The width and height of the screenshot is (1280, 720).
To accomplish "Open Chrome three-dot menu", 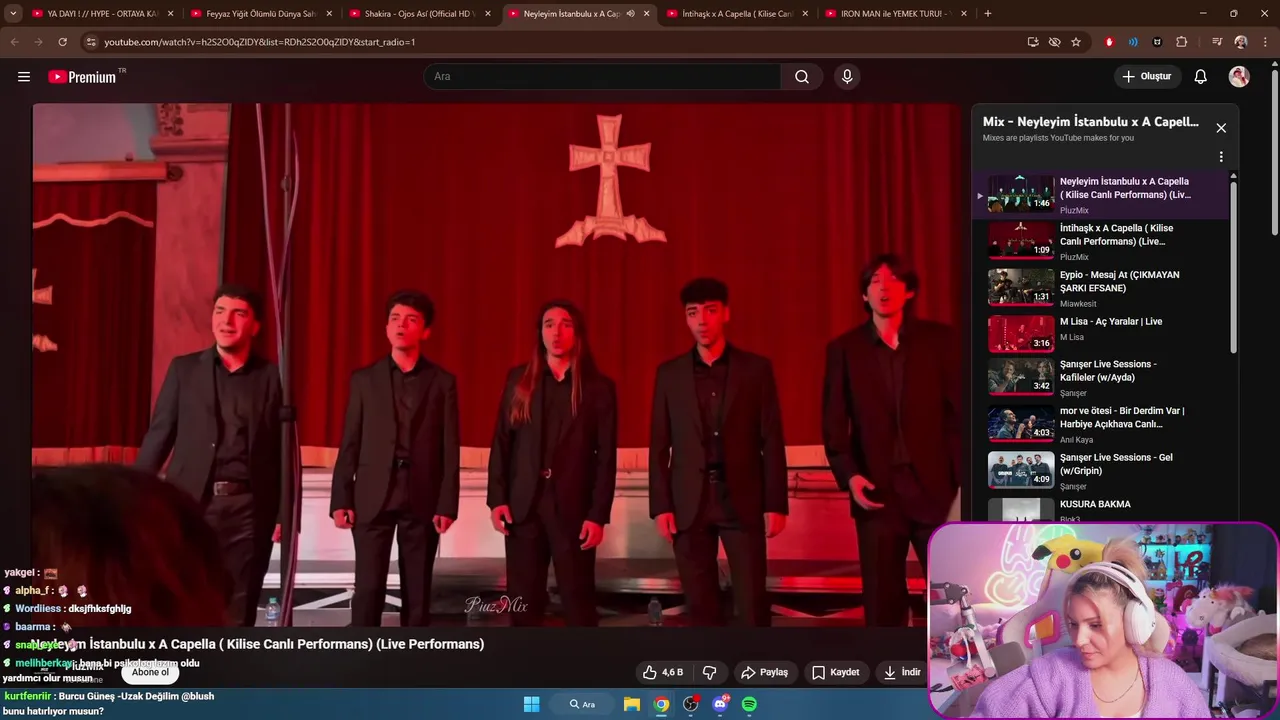I will tap(1265, 42).
